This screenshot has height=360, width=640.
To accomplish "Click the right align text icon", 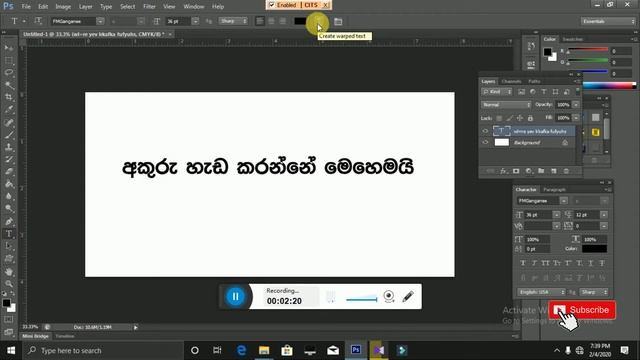I will [x=282, y=21].
